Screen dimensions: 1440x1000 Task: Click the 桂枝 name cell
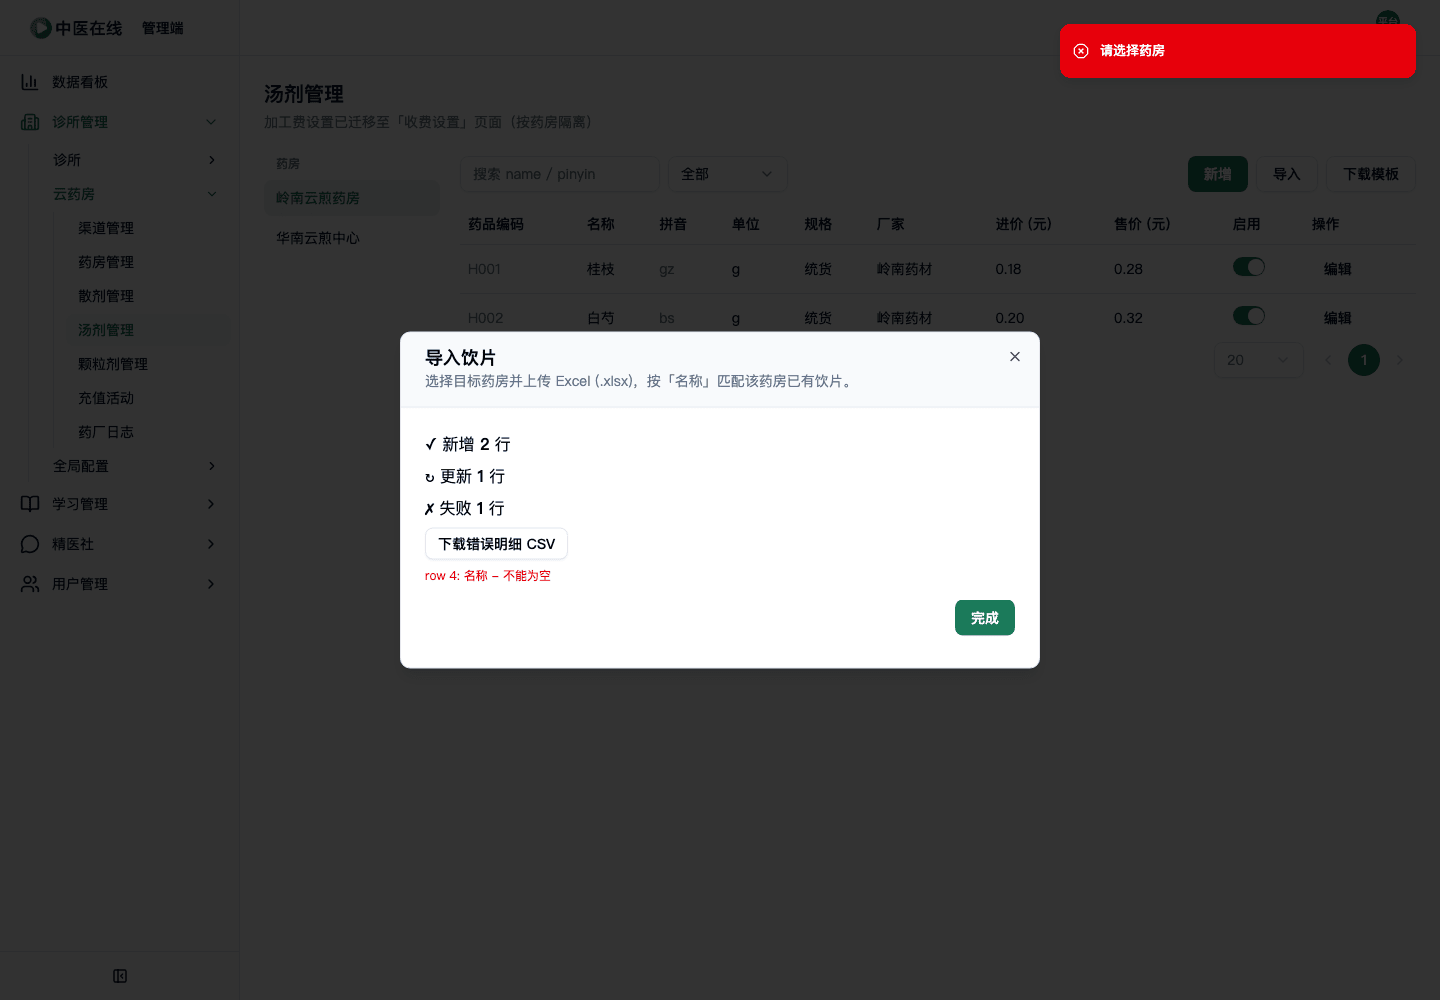coord(601,269)
